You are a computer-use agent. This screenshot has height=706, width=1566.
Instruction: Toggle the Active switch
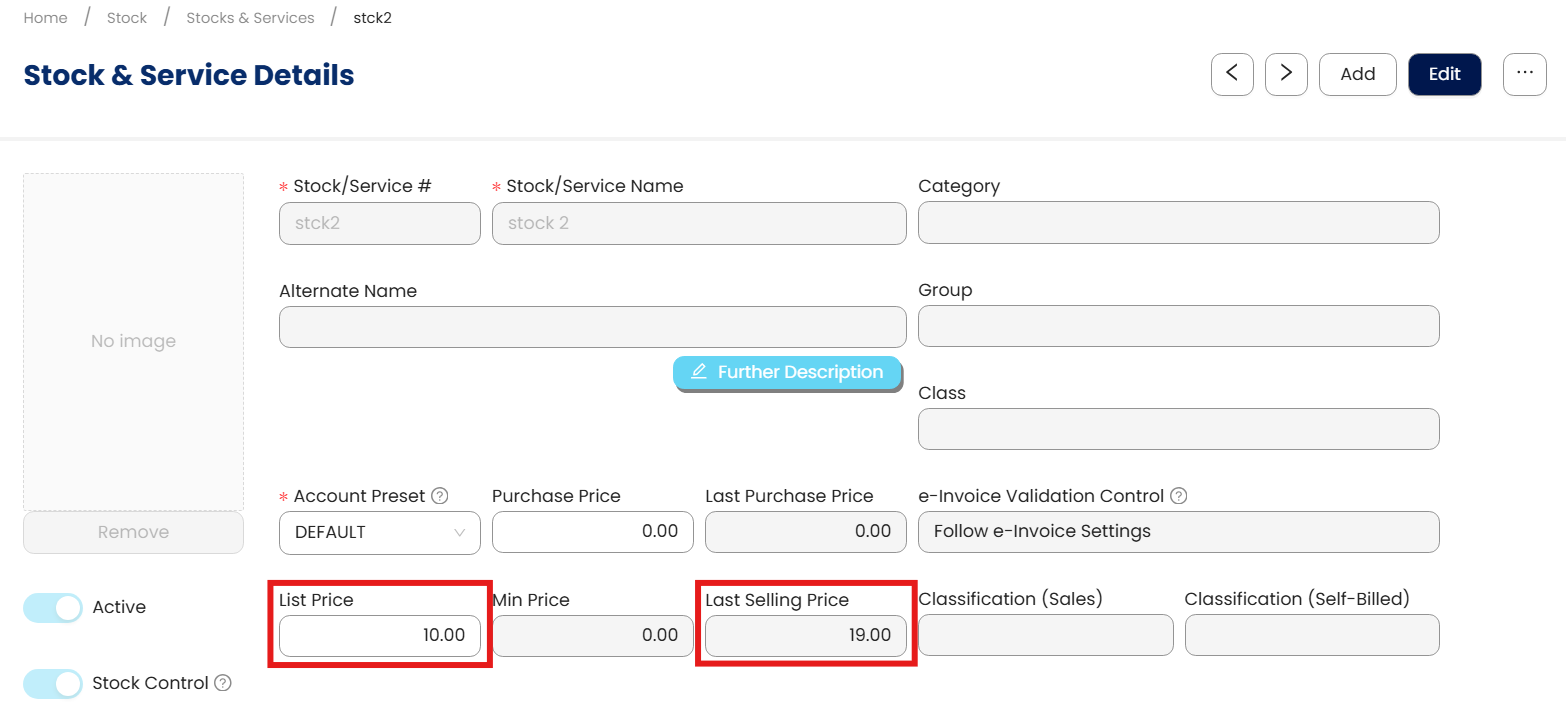[x=53, y=607]
